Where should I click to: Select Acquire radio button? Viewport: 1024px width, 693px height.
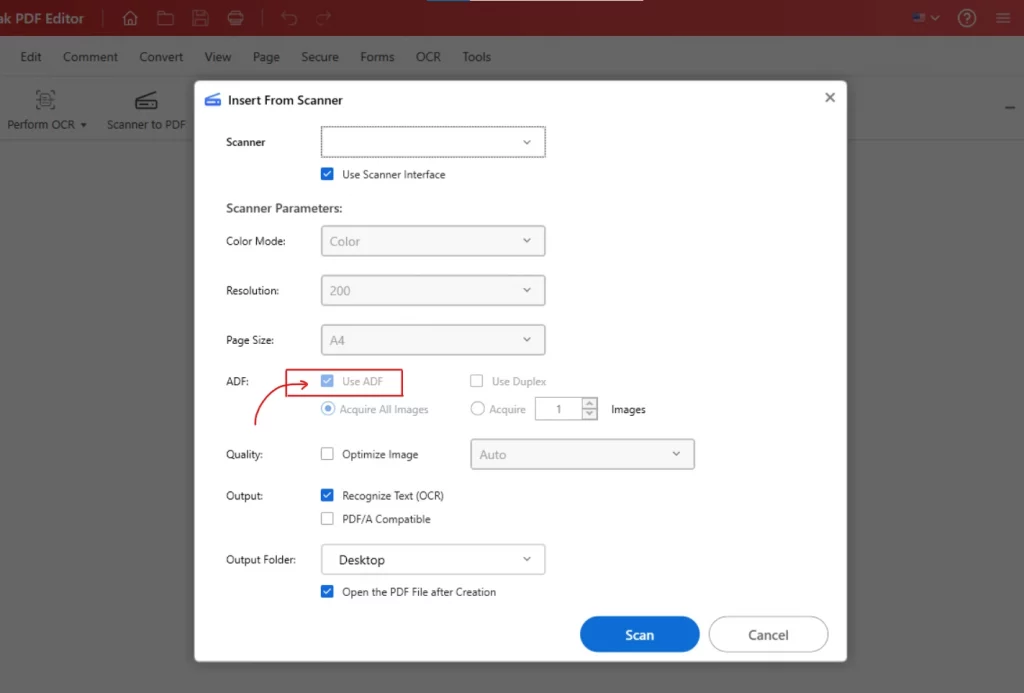[x=477, y=409]
